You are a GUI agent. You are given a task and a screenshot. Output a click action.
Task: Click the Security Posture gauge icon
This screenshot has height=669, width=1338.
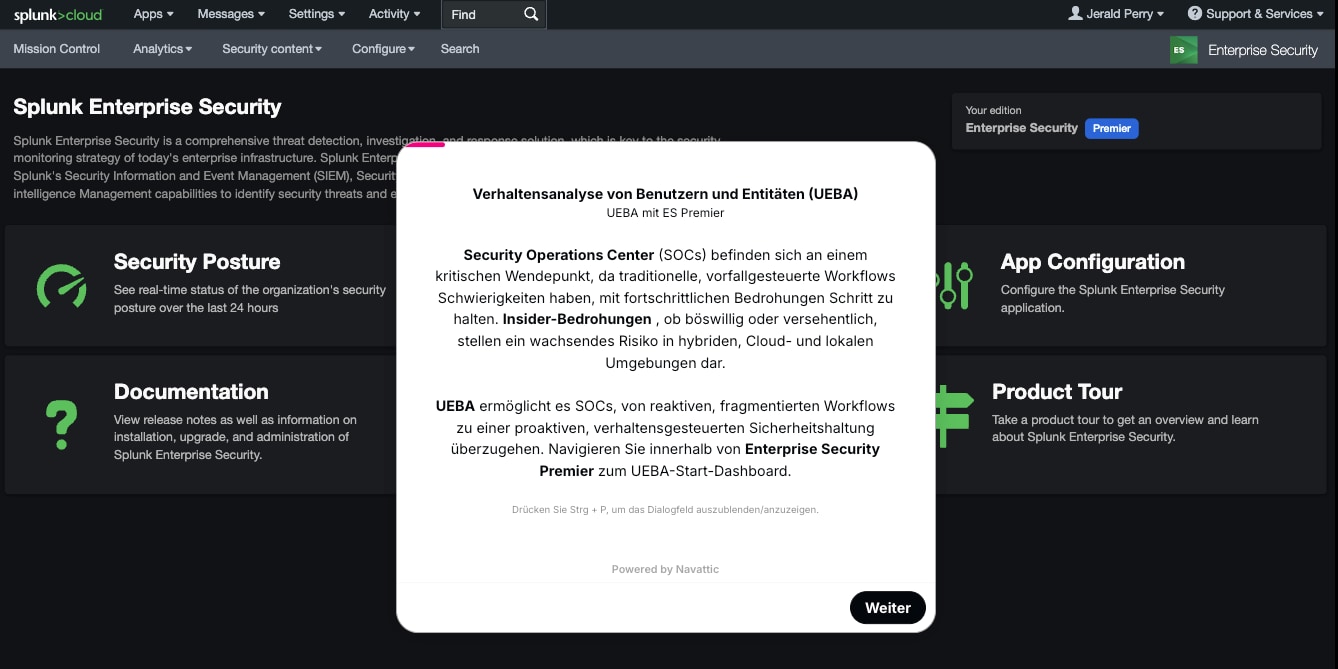click(62, 286)
